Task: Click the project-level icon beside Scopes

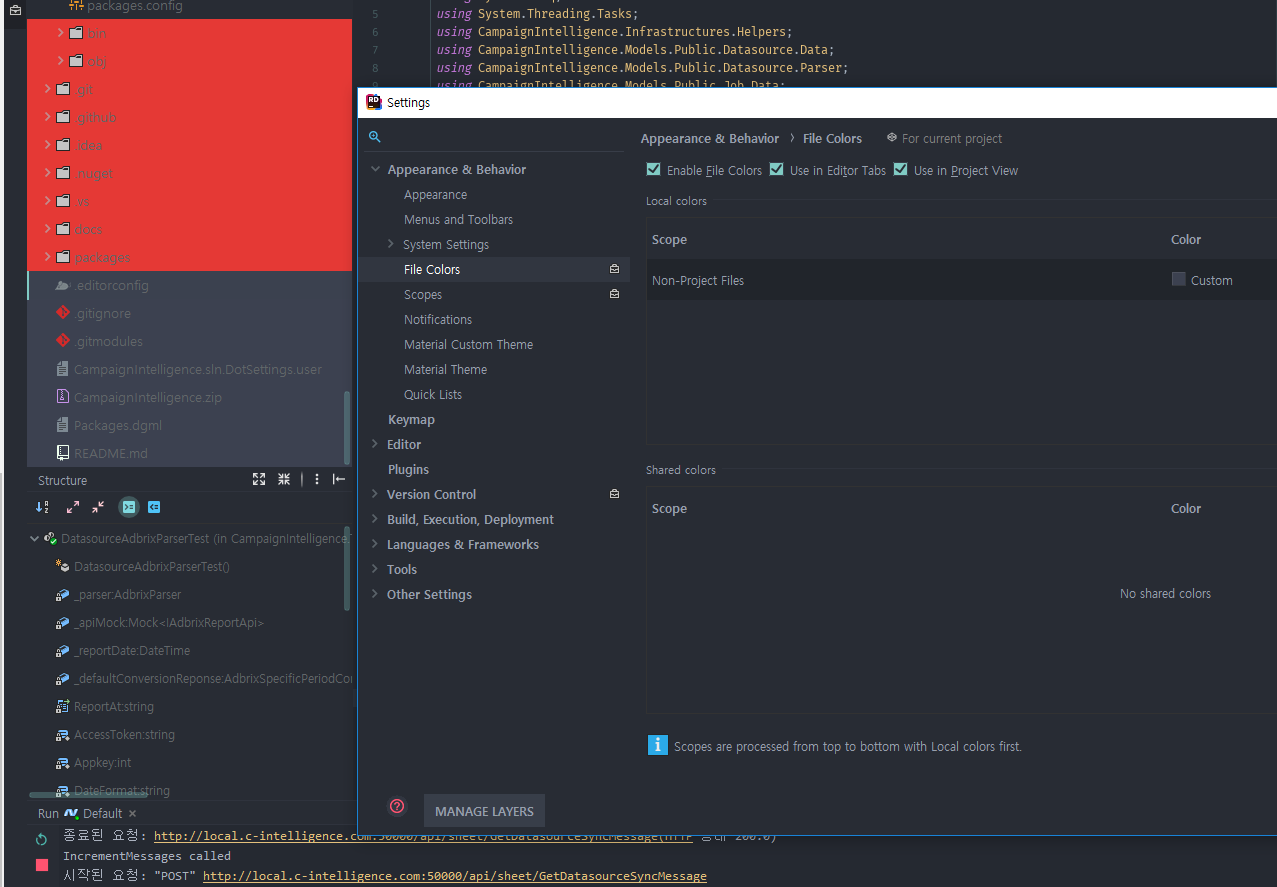Action: (x=614, y=294)
